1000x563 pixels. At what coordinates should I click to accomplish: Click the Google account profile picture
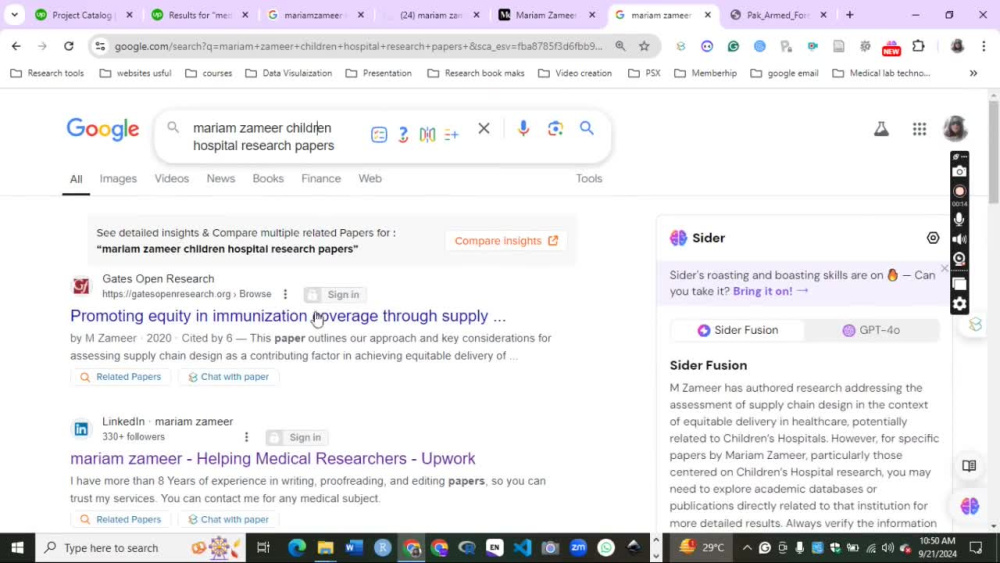955,129
